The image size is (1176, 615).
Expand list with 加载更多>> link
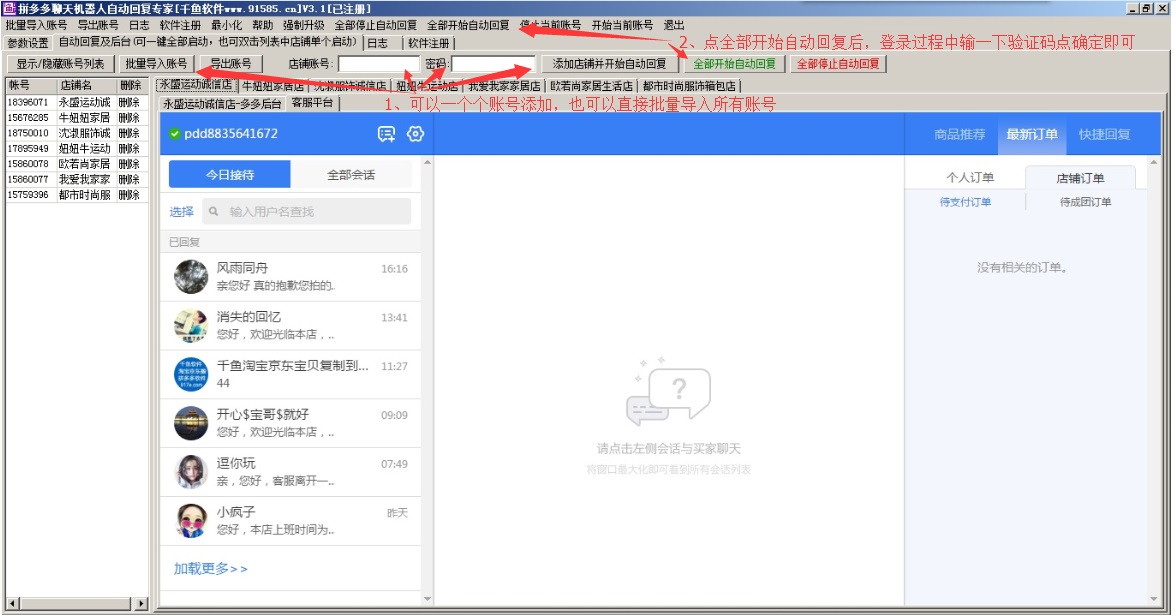[210, 568]
